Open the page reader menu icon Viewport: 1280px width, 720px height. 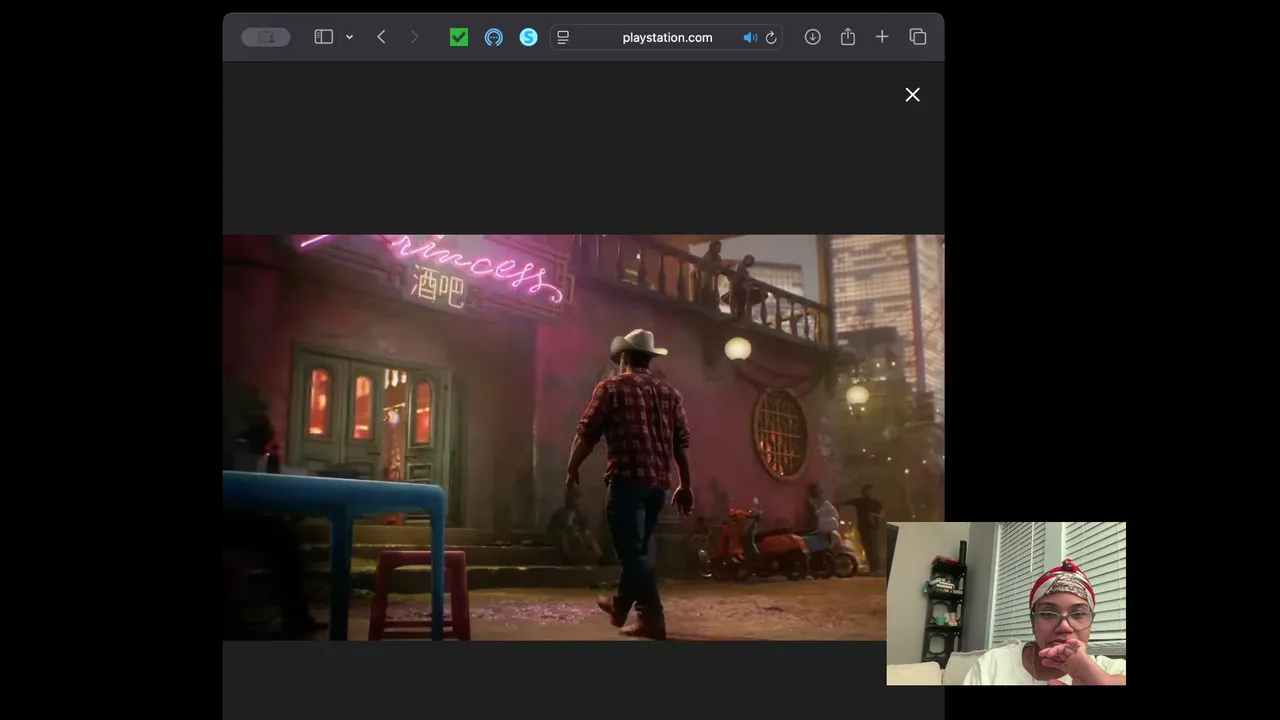tap(563, 37)
